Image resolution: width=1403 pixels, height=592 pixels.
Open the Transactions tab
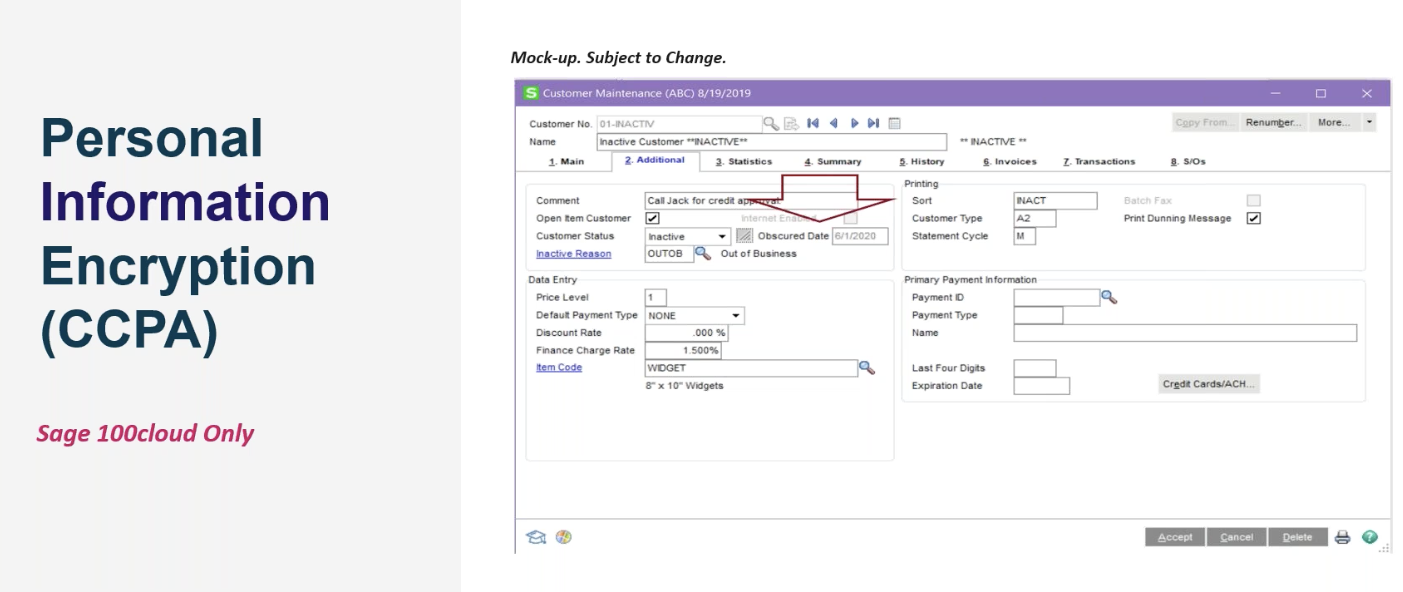click(x=1099, y=161)
